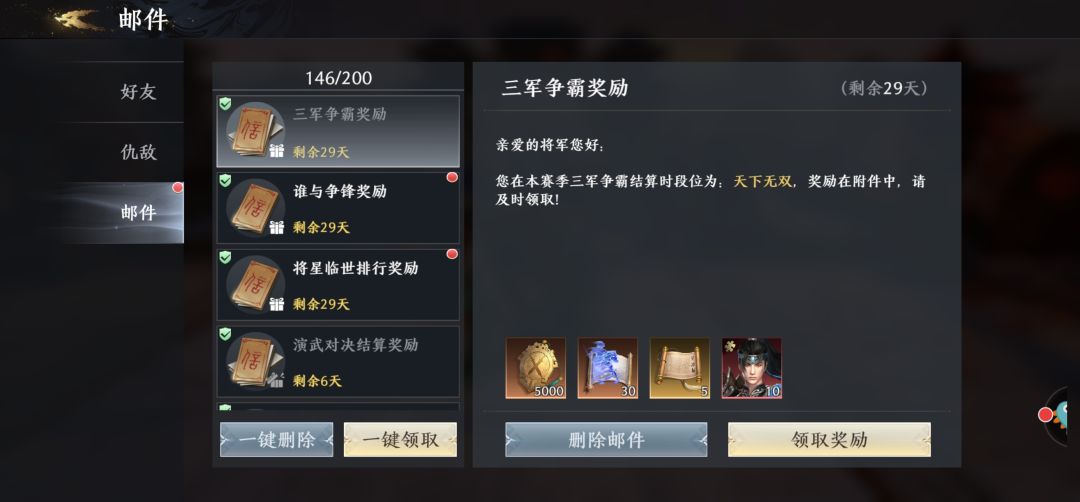Toggle green check on 三军争霸奖励 mail

coord(225,103)
